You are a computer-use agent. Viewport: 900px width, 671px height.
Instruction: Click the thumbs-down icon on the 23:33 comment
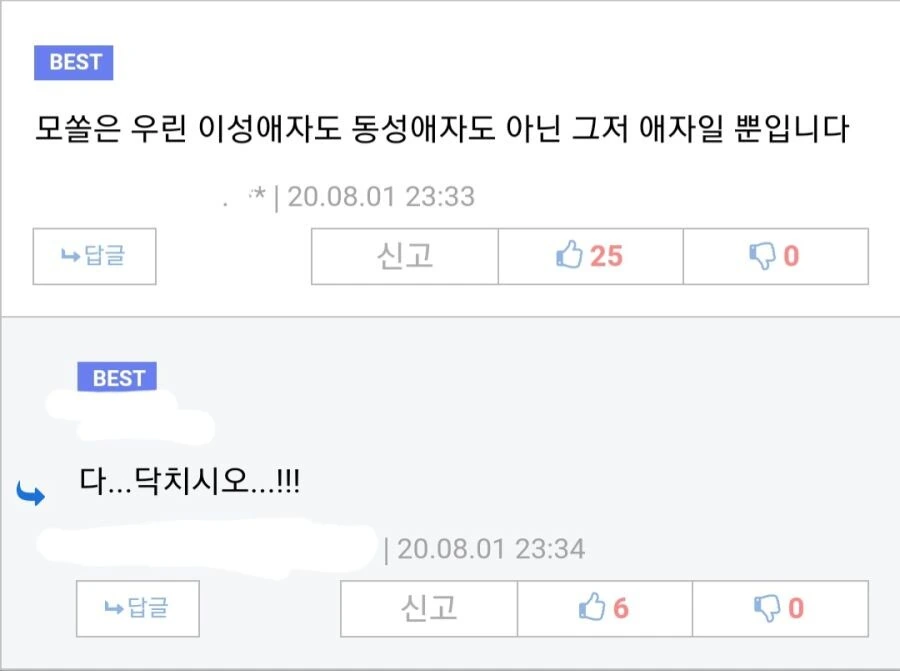762,256
